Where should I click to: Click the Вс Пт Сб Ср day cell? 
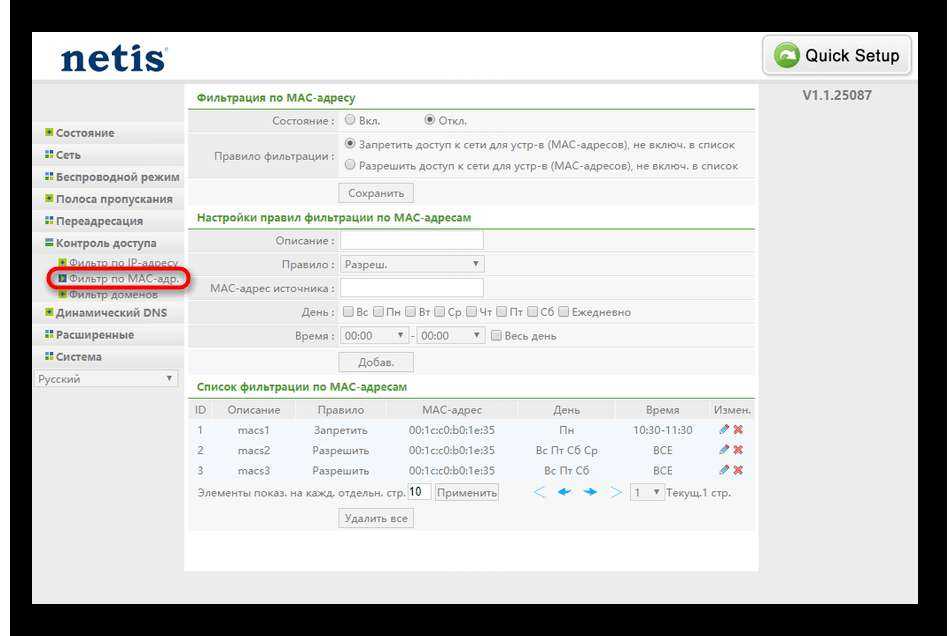pyautogui.click(x=566, y=451)
